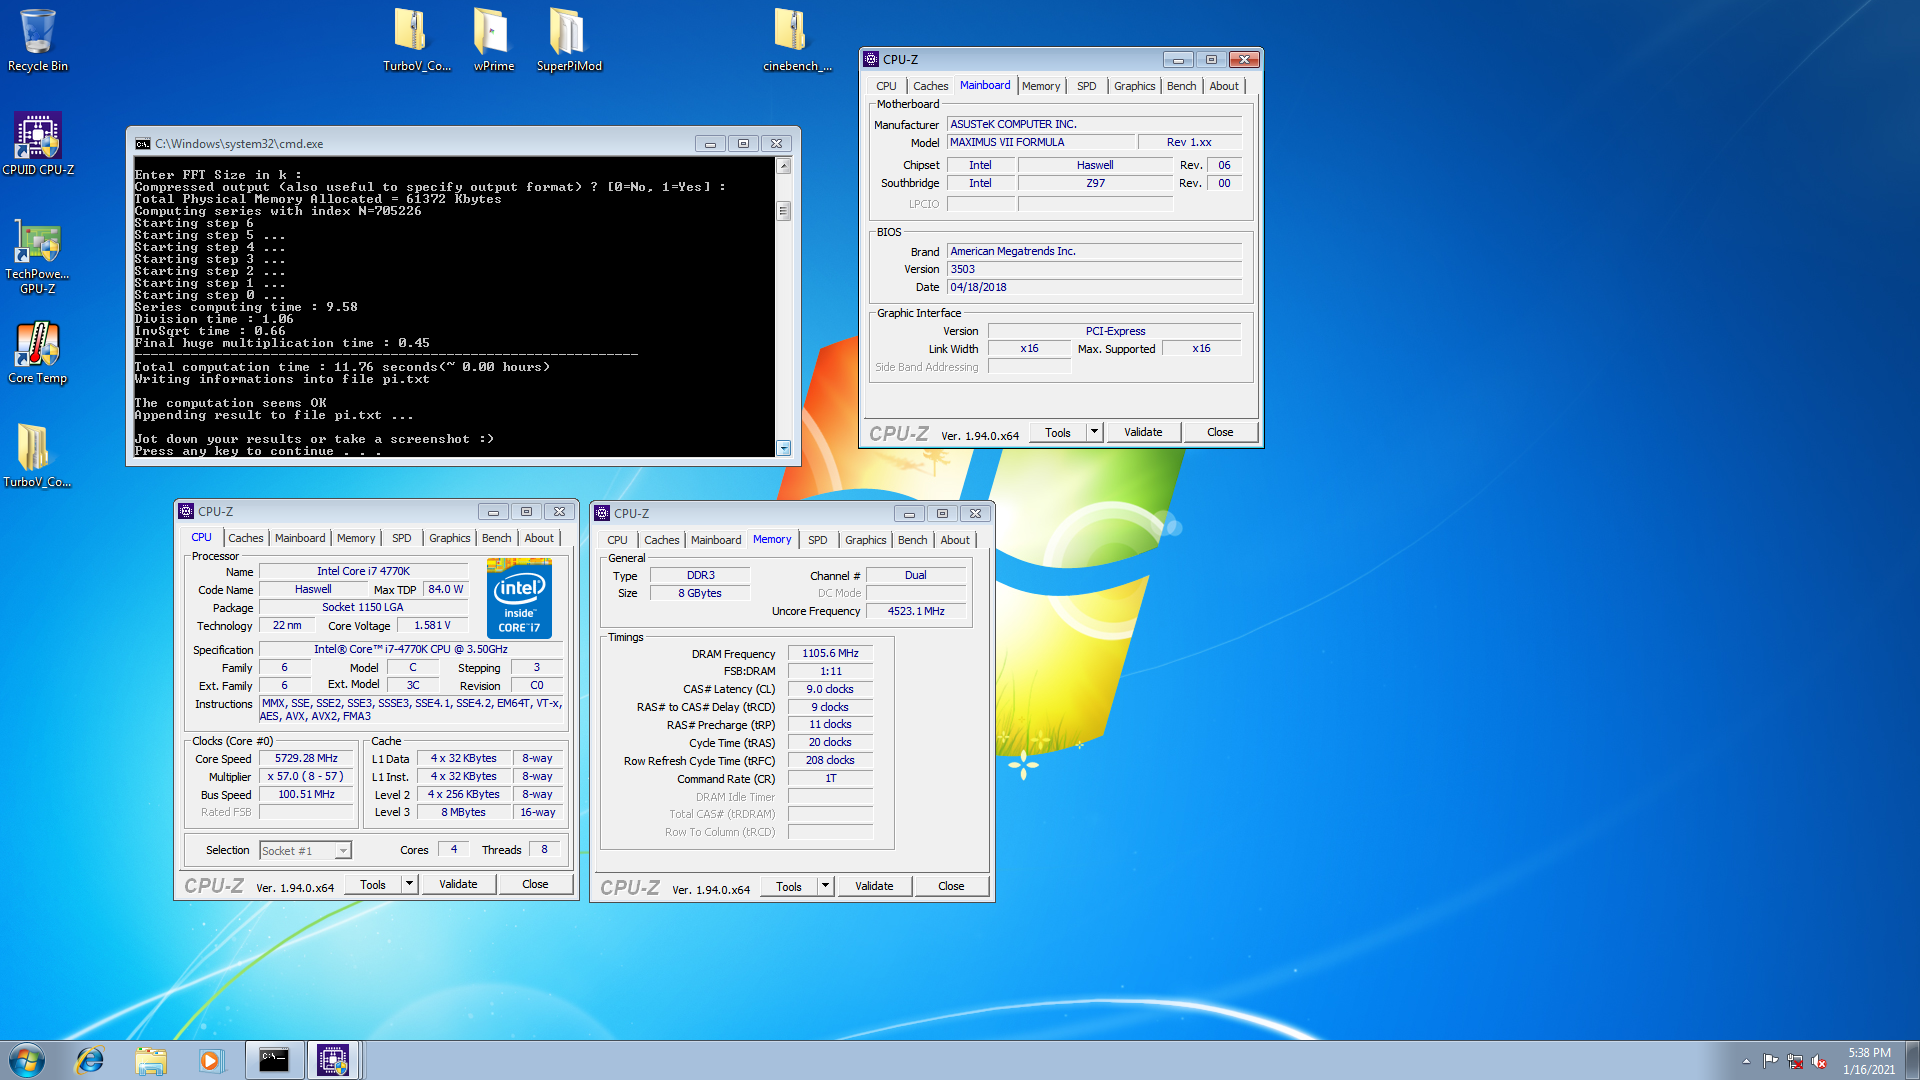Image resolution: width=1920 pixels, height=1080 pixels.
Task: Switch to cmd.exe taskbar button
Action: coord(274,1060)
